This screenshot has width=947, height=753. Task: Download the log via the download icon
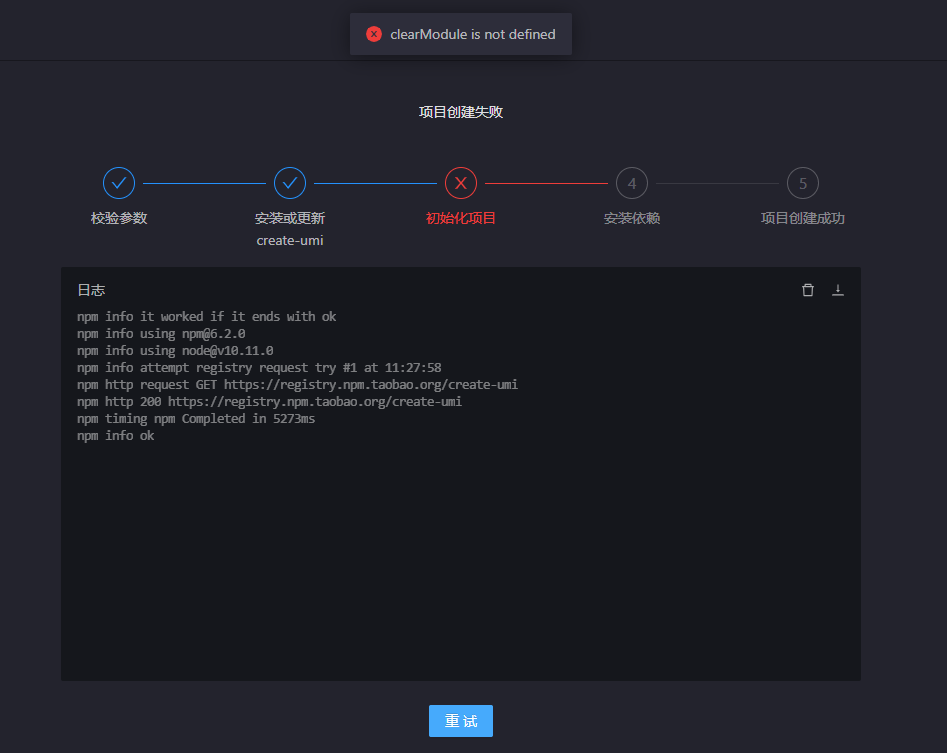[838, 289]
